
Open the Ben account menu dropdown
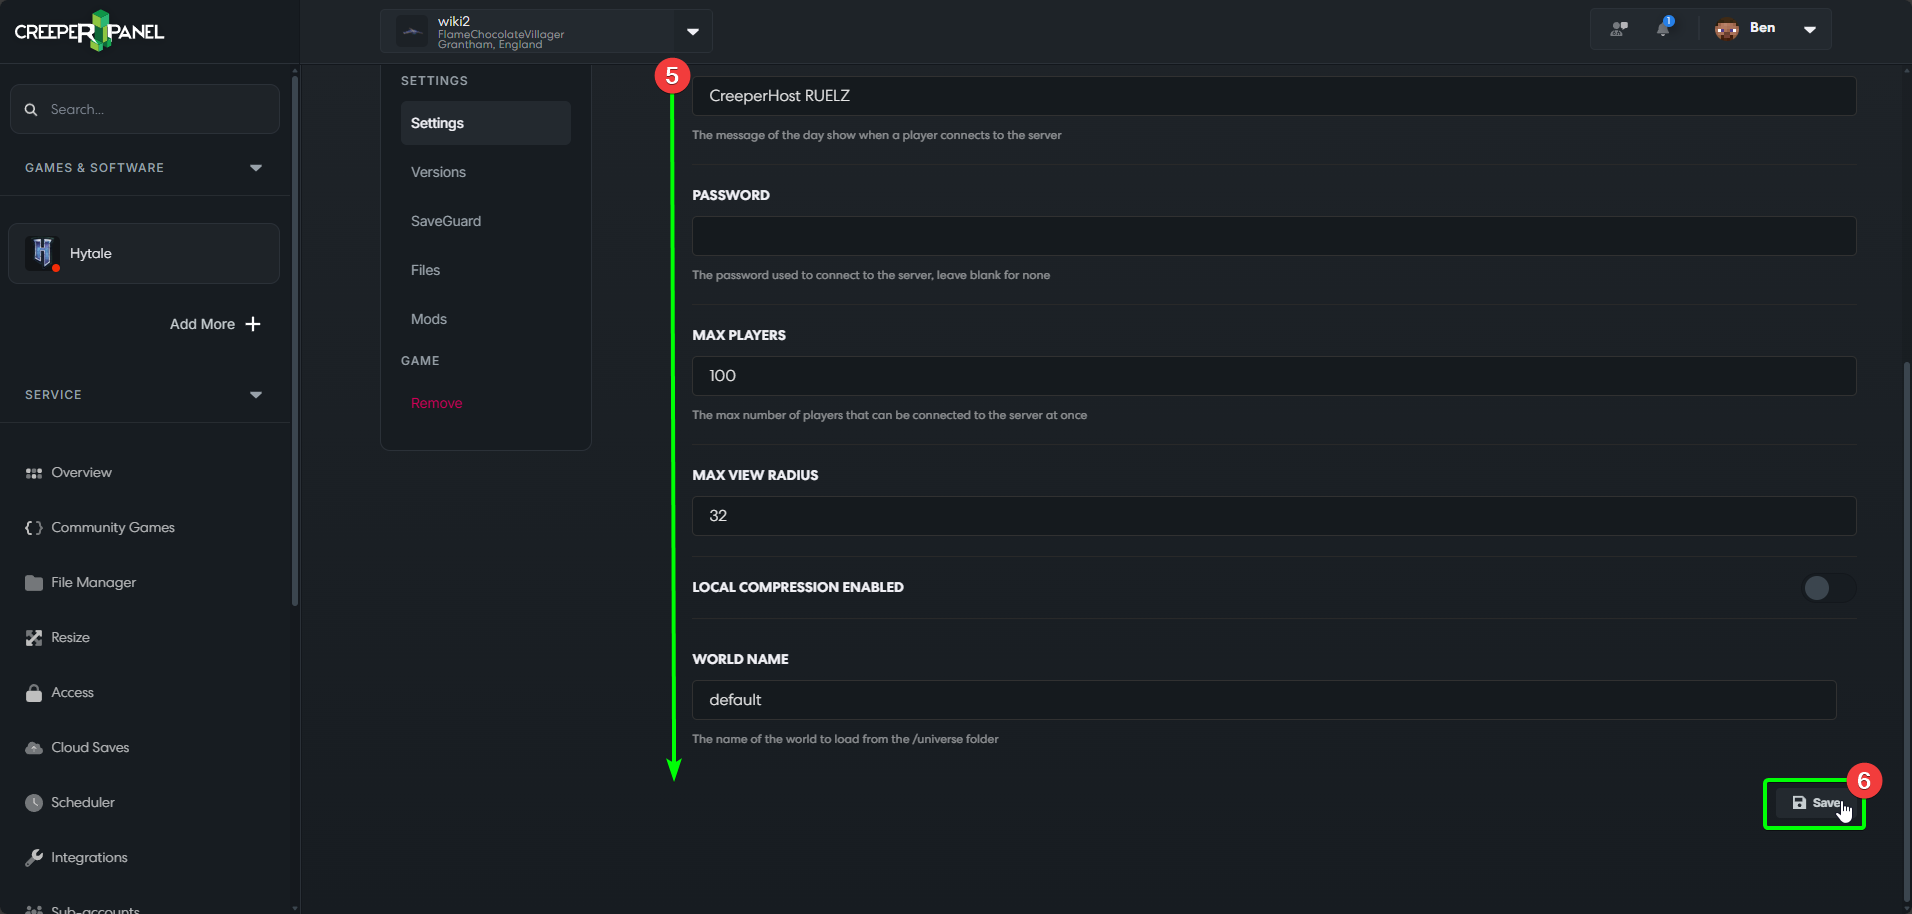click(x=1810, y=28)
